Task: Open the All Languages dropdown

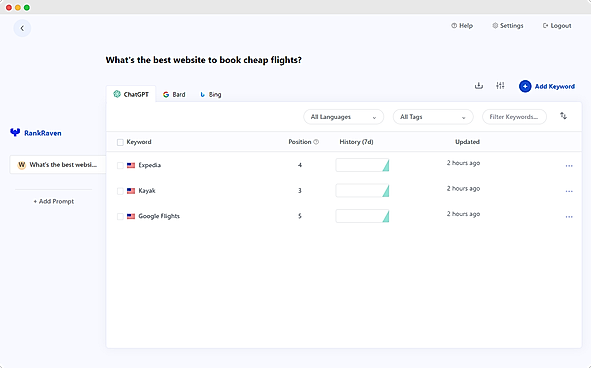Action: point(343,117)
